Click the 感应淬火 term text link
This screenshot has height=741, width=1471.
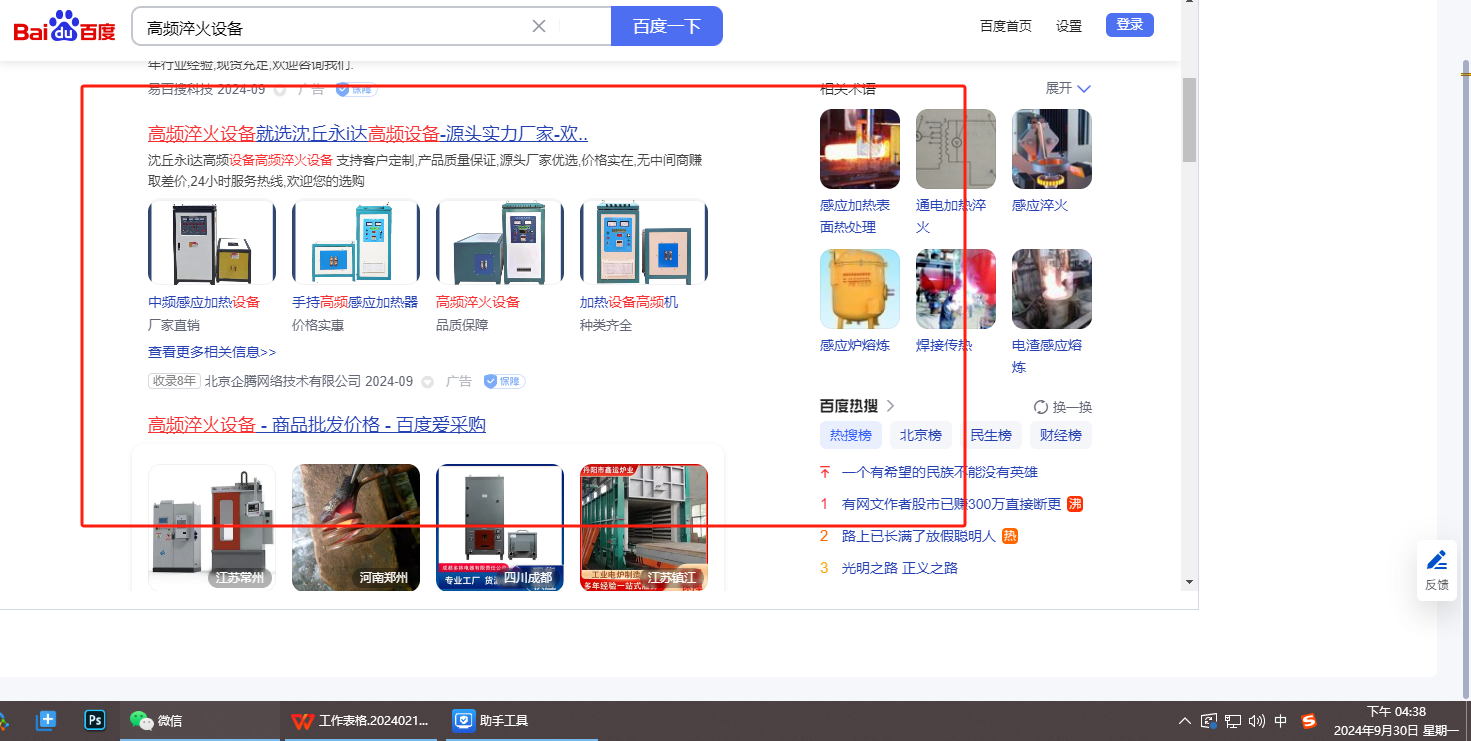1040,205
